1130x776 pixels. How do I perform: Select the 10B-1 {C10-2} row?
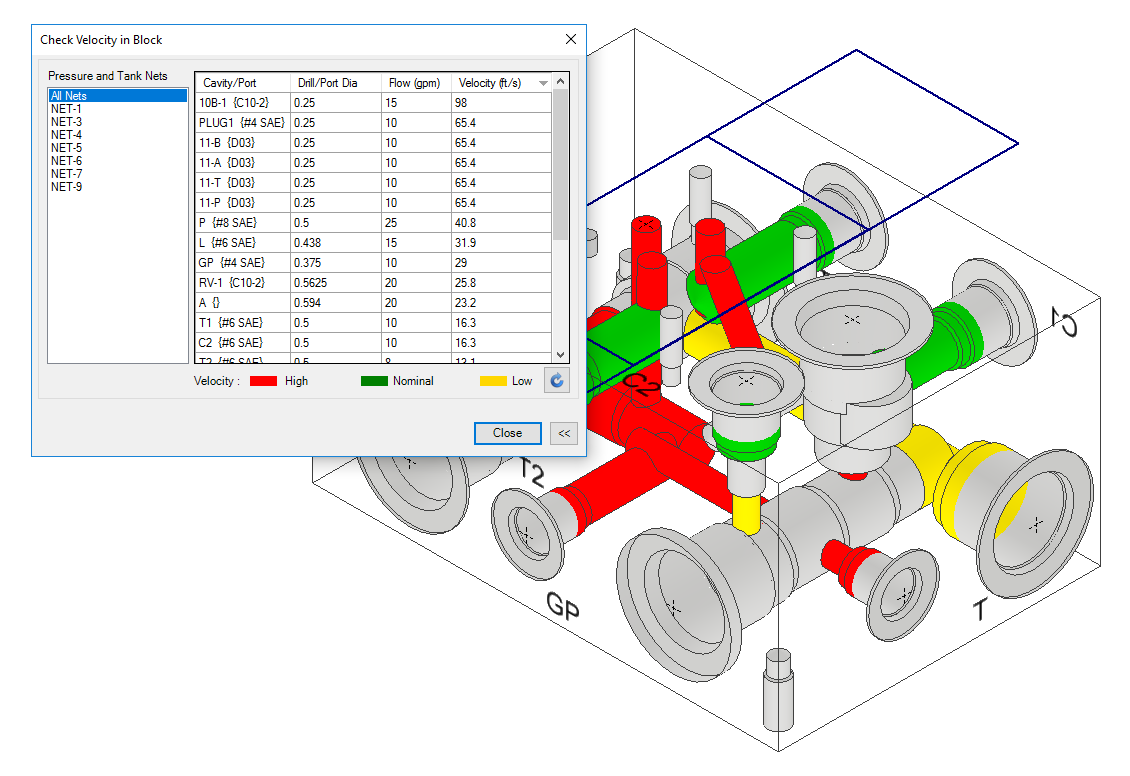pos(374,103)
